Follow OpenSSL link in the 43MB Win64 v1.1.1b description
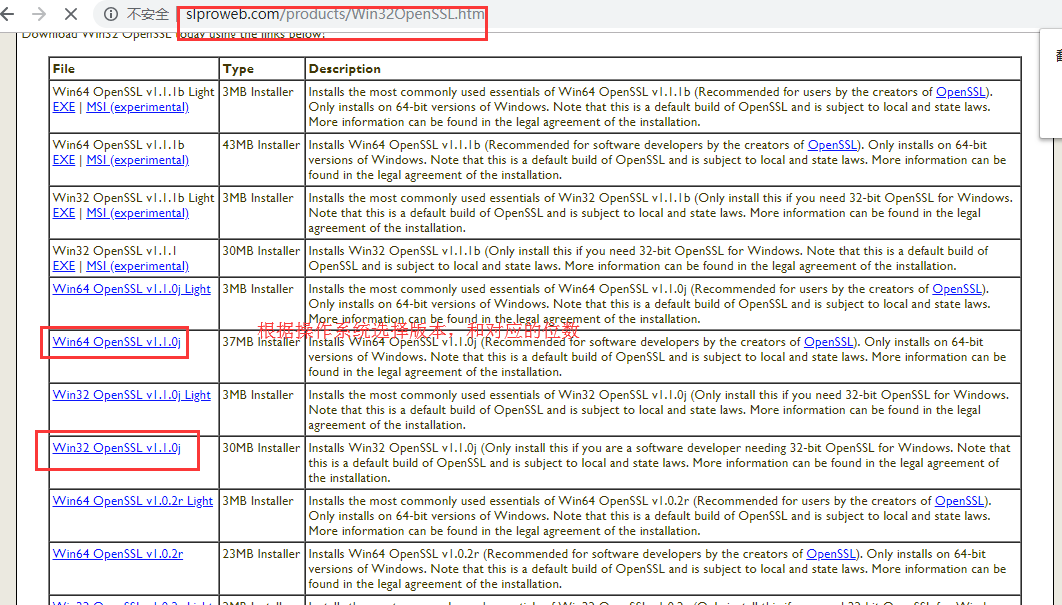 (x=832, y=144)
